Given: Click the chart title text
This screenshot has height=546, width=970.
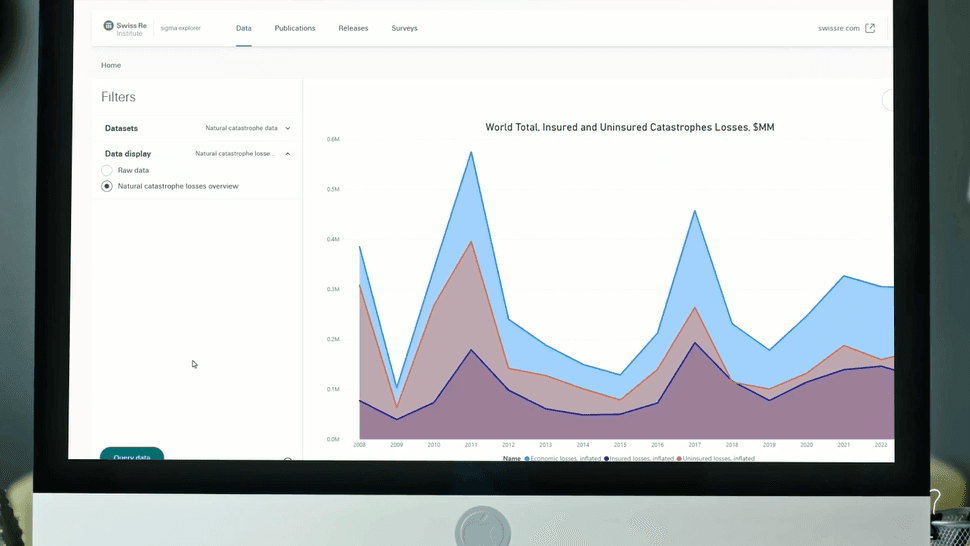Looking at the screenshot, I should (x=629, y=128).
